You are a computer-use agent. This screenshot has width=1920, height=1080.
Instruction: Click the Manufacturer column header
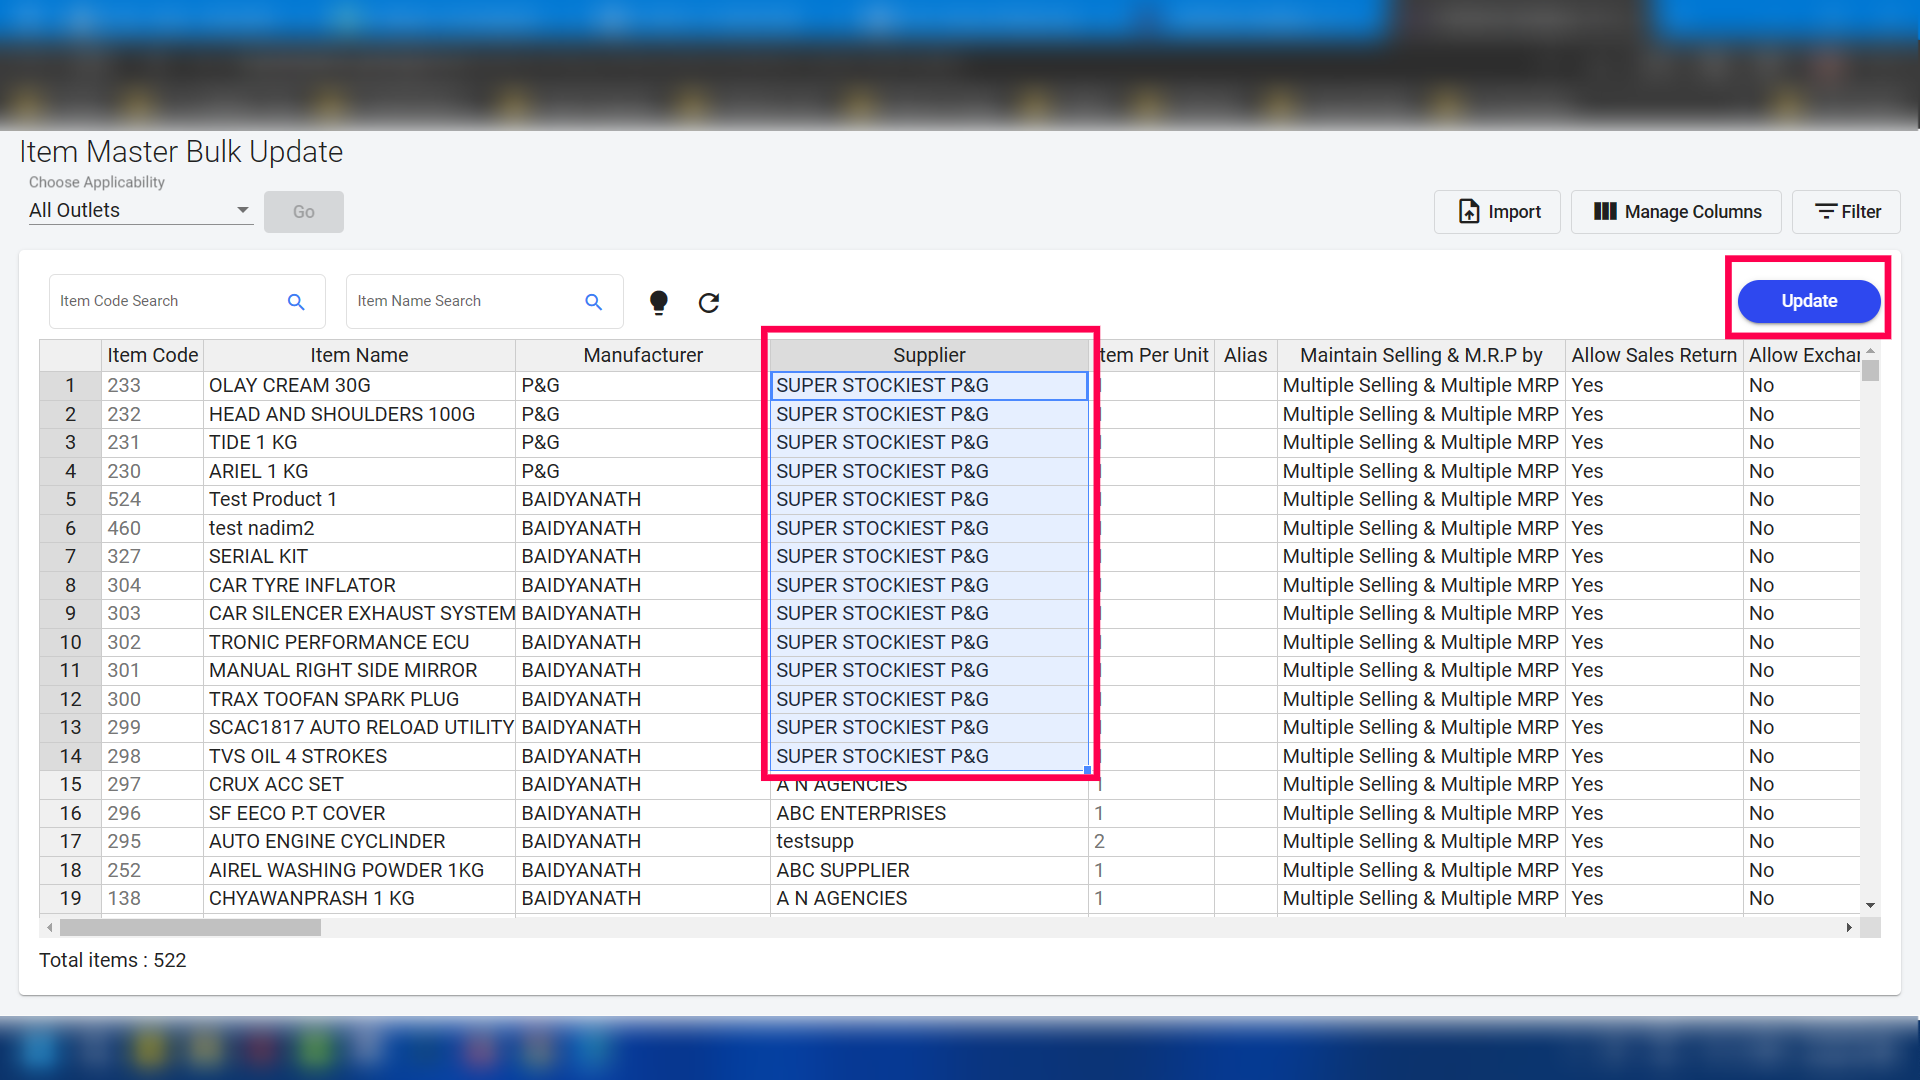(x=642, y=355)
